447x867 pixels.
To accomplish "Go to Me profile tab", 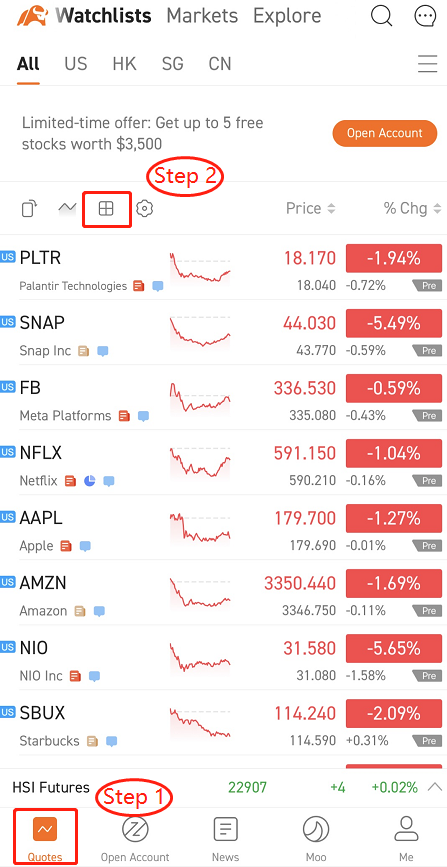I will 406,839.
